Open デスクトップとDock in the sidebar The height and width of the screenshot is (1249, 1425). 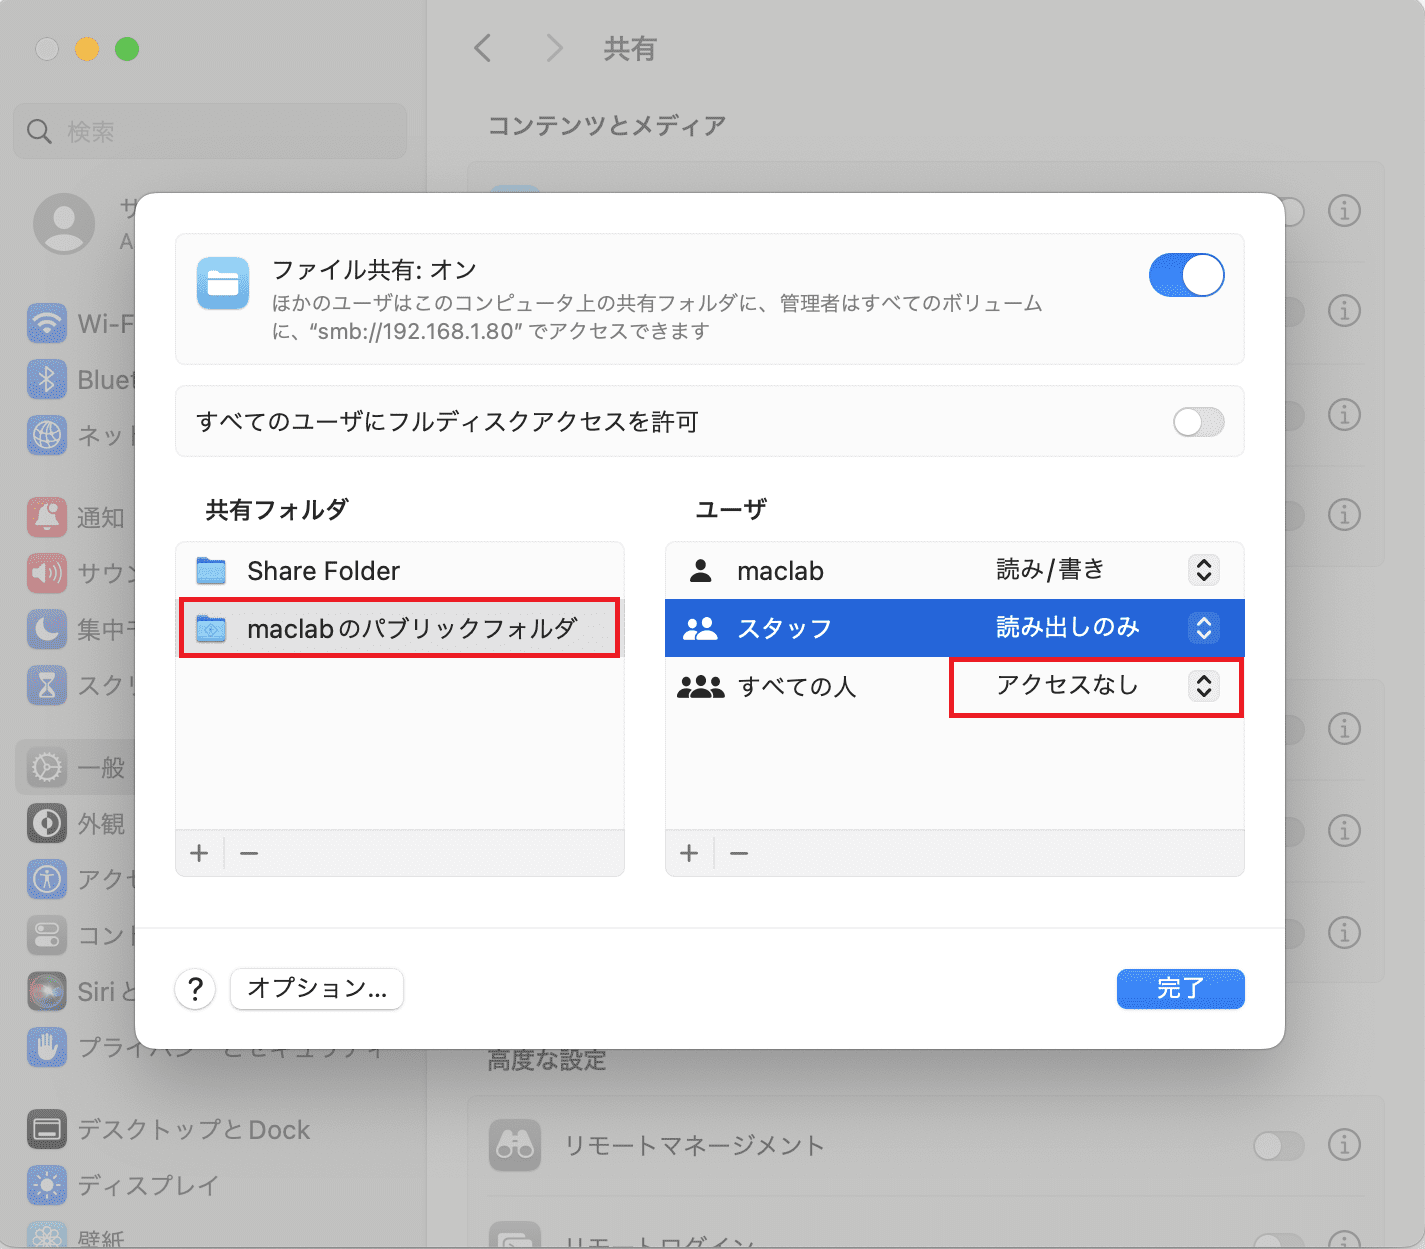(168, 1129)
